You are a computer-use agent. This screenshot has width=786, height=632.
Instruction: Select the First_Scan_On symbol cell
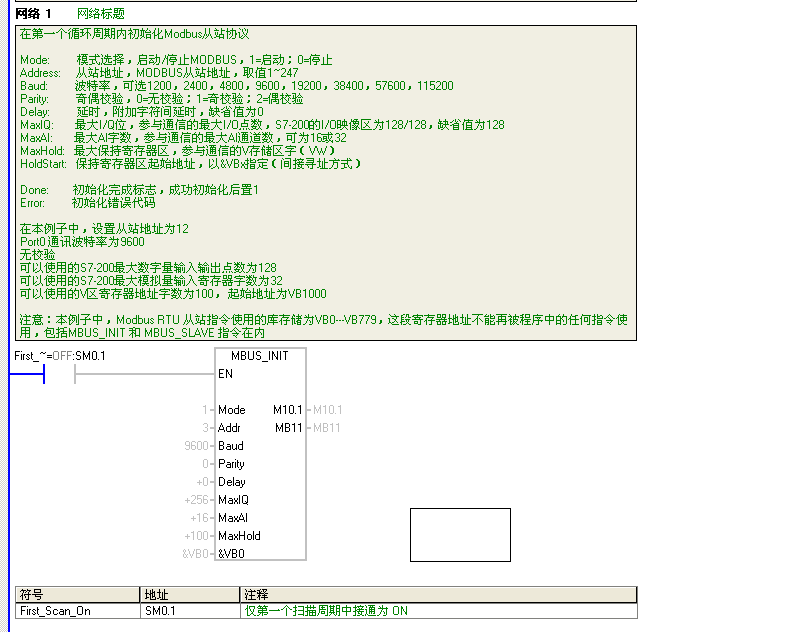[77, 611]
